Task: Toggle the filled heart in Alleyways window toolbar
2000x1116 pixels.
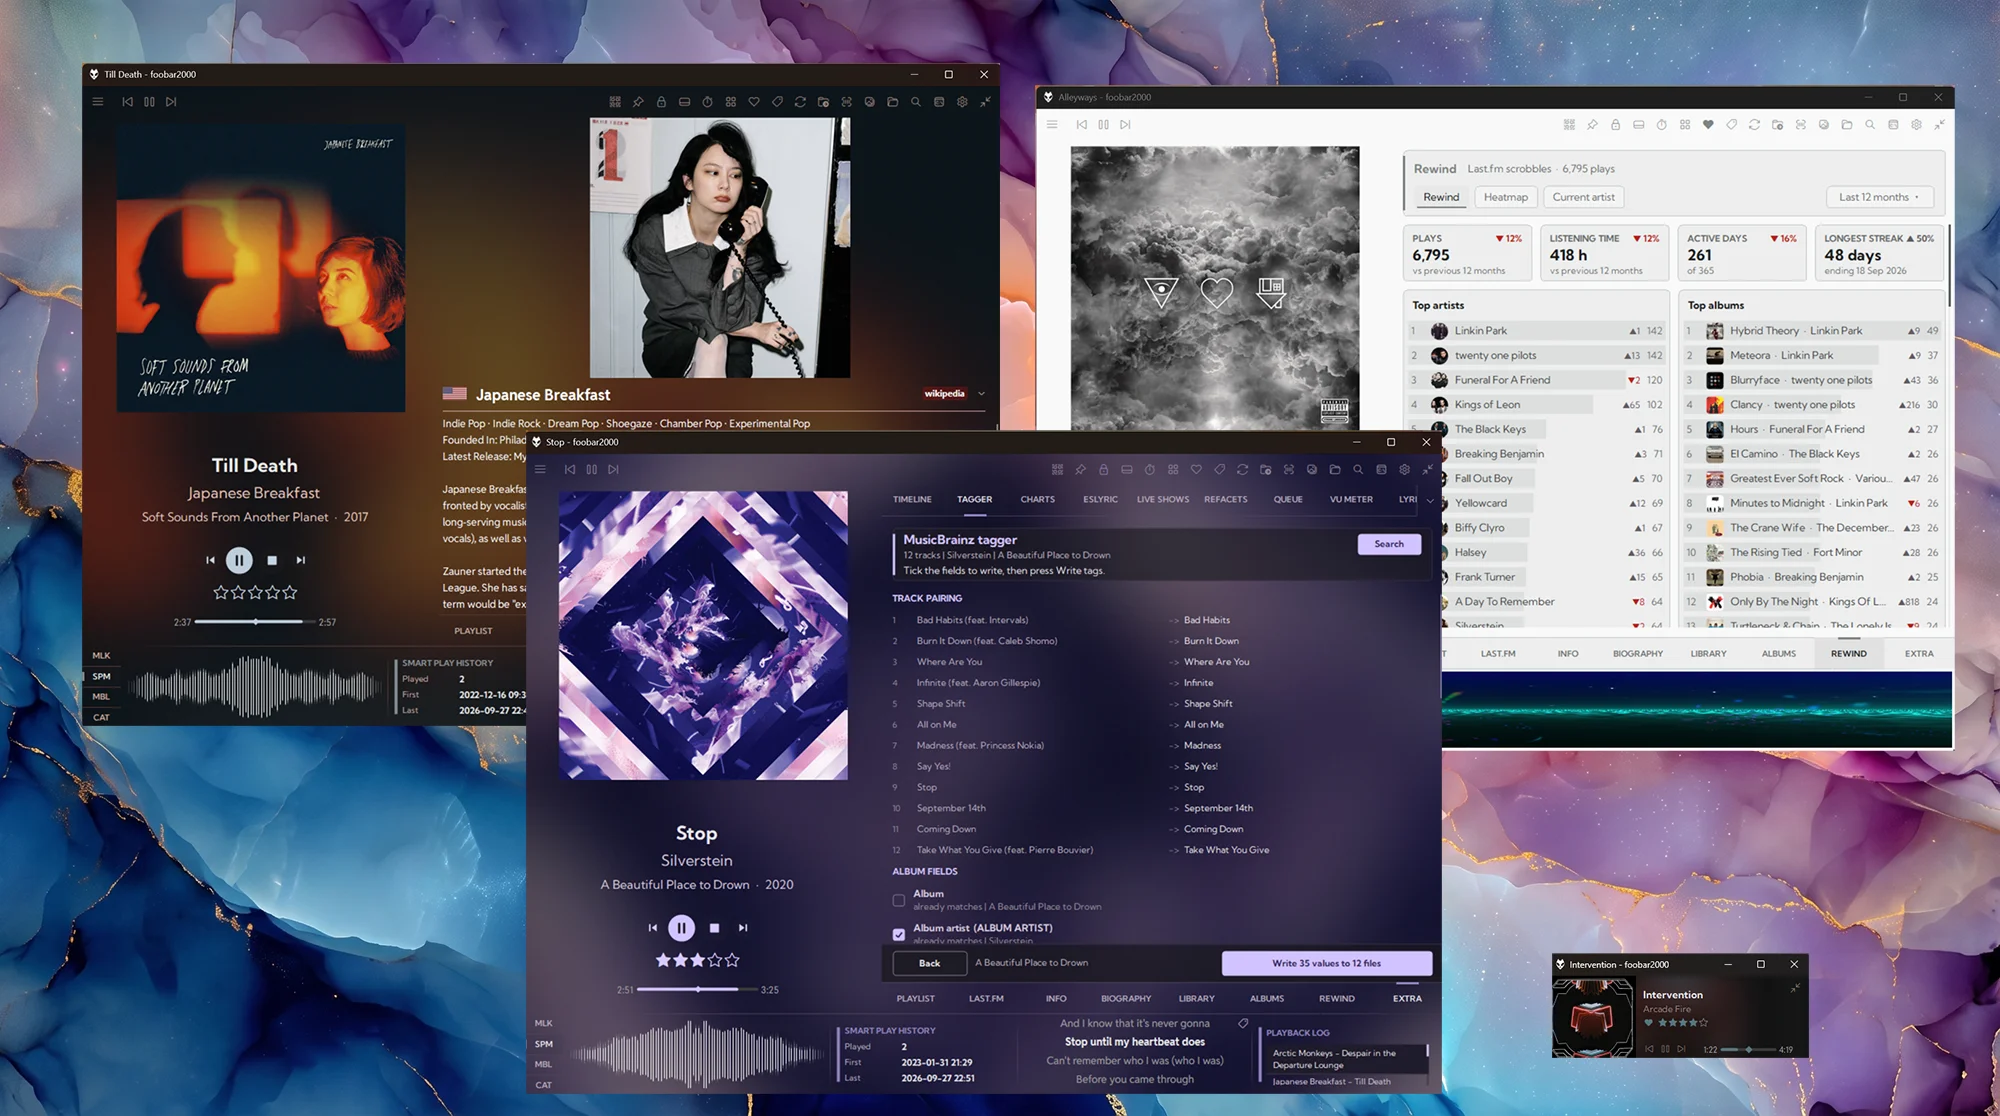Action: 1708,125
